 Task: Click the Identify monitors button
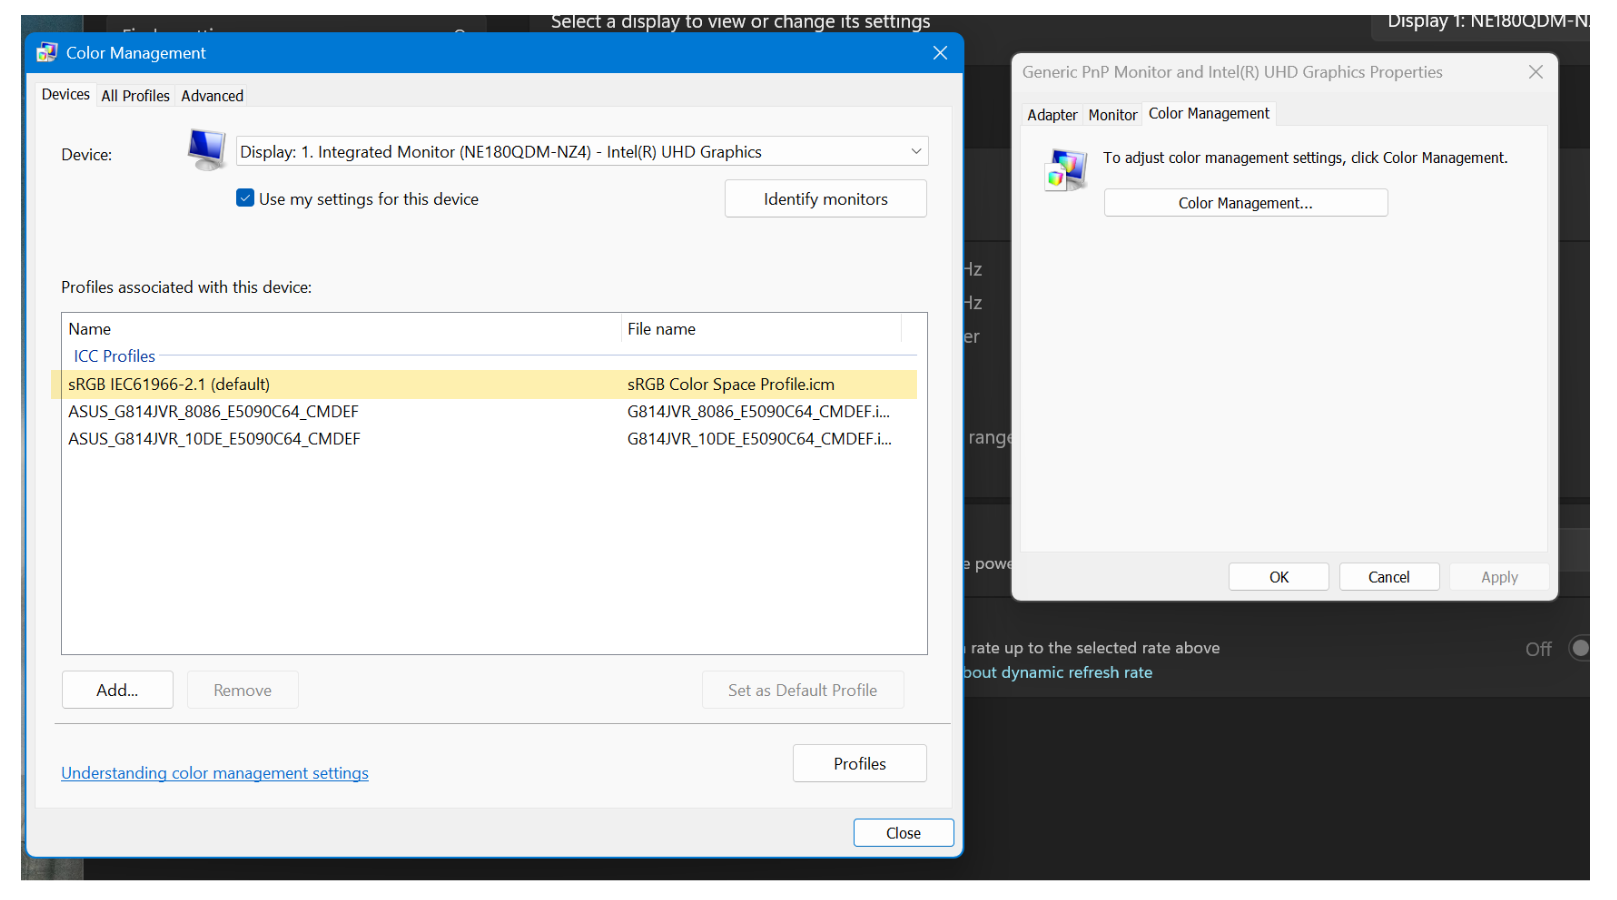point(826,199)
